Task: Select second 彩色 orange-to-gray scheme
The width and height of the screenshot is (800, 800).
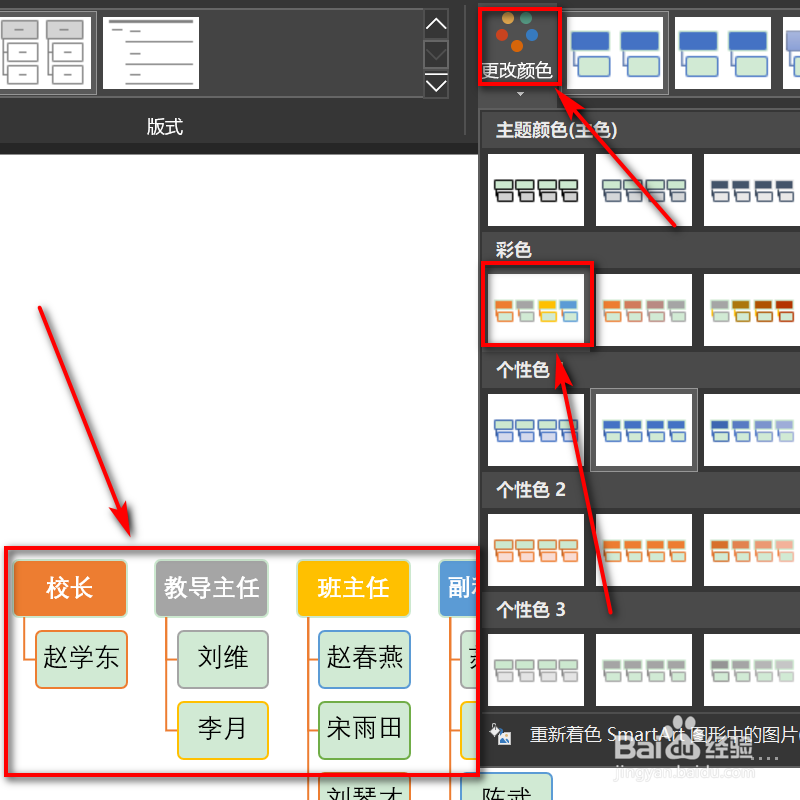Action: (644, 310)
